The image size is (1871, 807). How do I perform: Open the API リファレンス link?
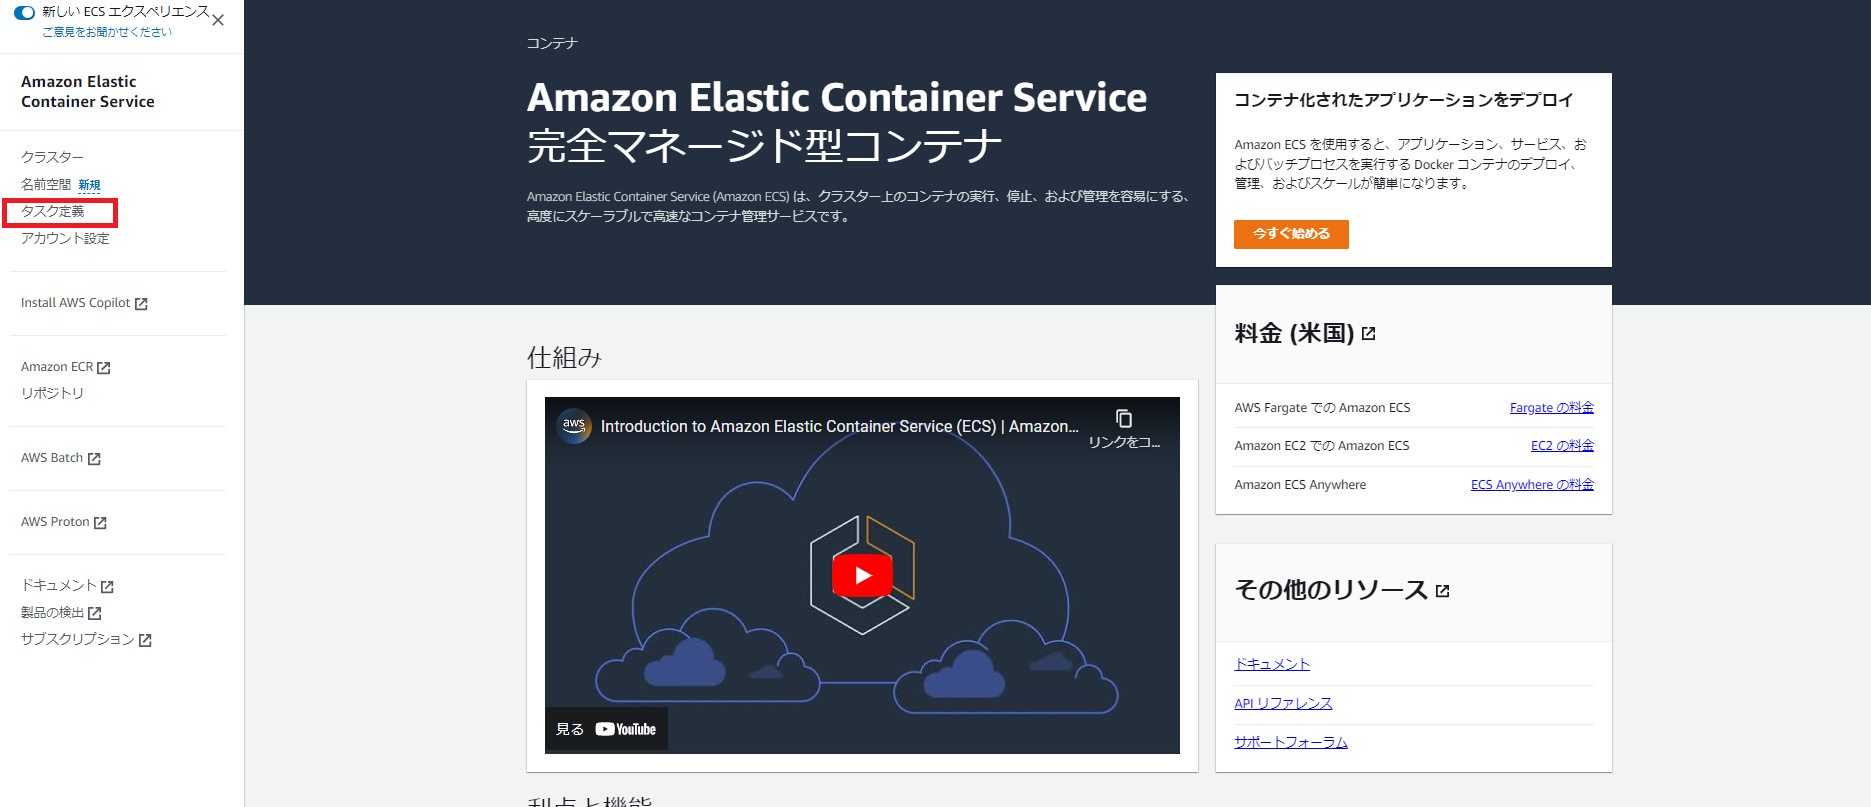tap(1283, 703)
